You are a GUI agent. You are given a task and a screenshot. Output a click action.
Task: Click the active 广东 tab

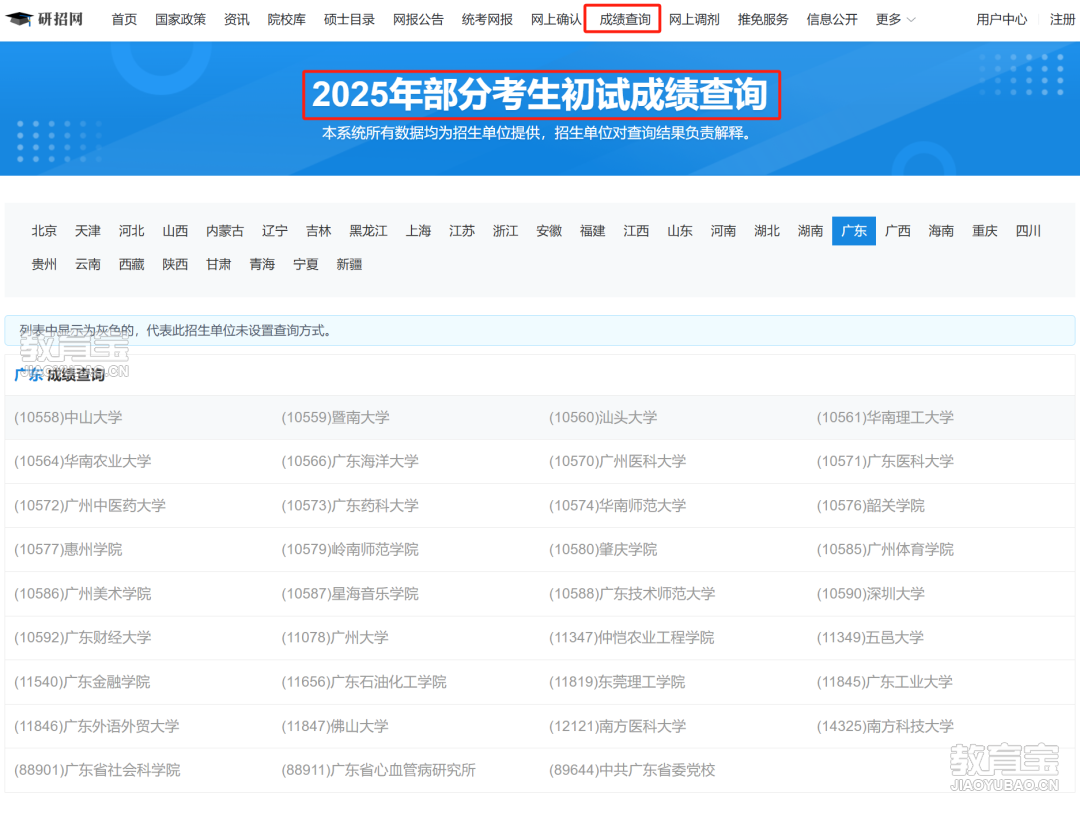pyautogui.click(x=854, y=231)
